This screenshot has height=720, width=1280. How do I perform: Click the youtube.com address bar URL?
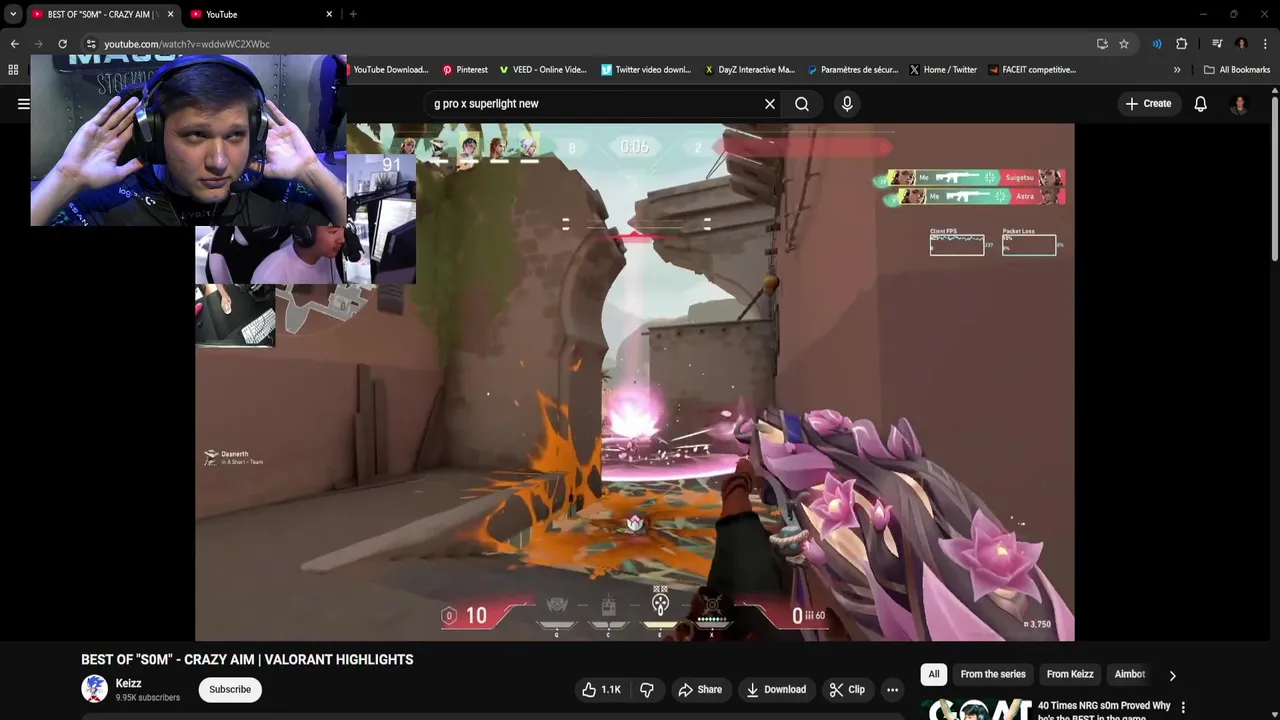point(187,44)
